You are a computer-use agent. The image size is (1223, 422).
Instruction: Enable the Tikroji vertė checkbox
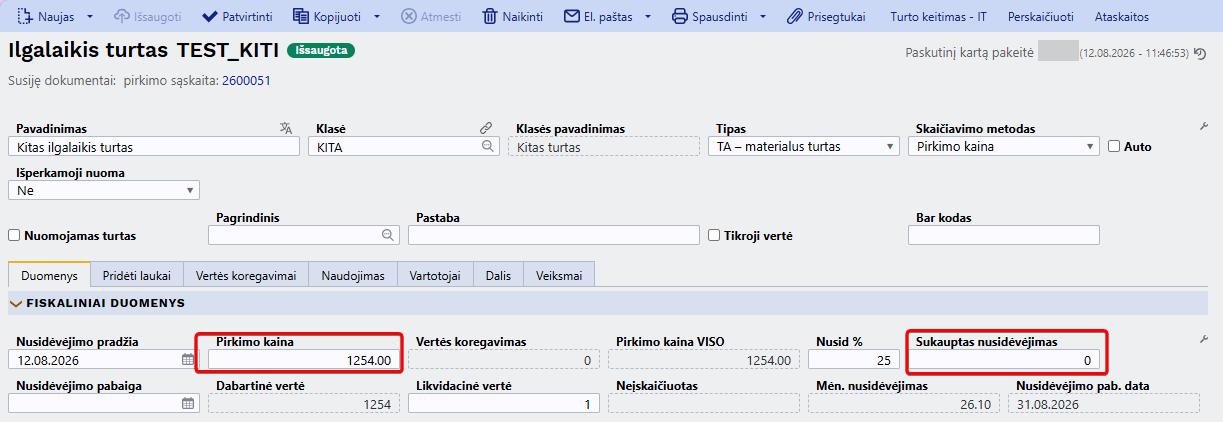point(714,236)
